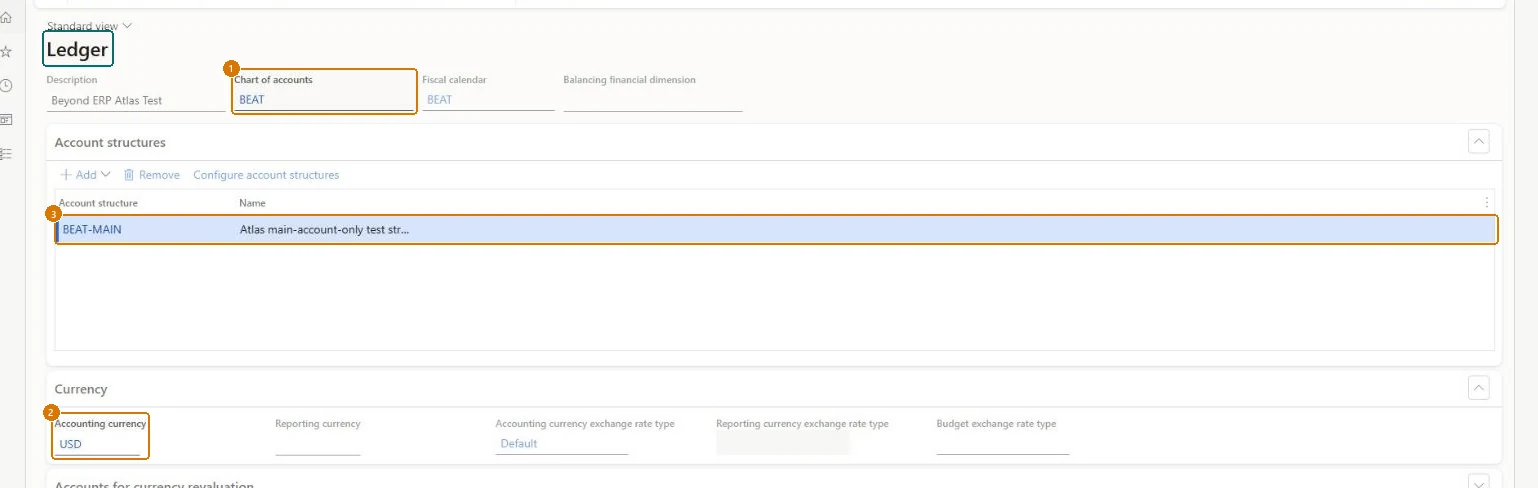Screen dimensions: 1538x488
Task: Open Favorites star in the sidebar
Action: (x=6, y=52)
